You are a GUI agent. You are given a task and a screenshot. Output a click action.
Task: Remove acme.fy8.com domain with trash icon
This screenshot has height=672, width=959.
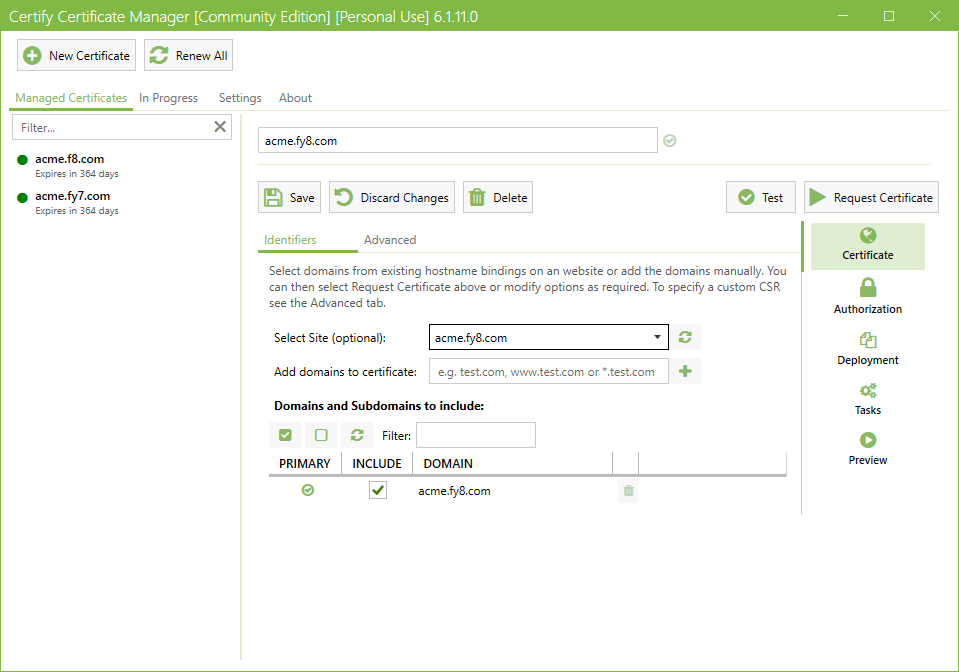pyautogui.click(x=628, y=490)
